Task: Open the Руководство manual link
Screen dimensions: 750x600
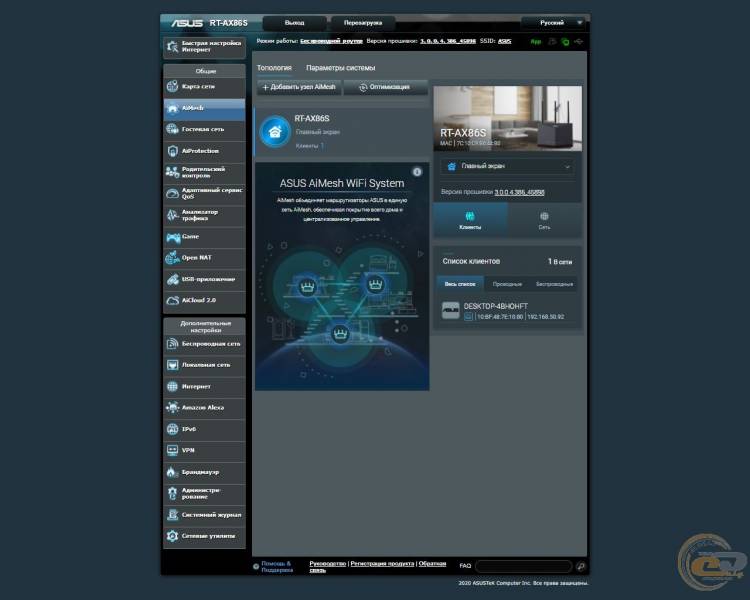Action: click(328, 564)
